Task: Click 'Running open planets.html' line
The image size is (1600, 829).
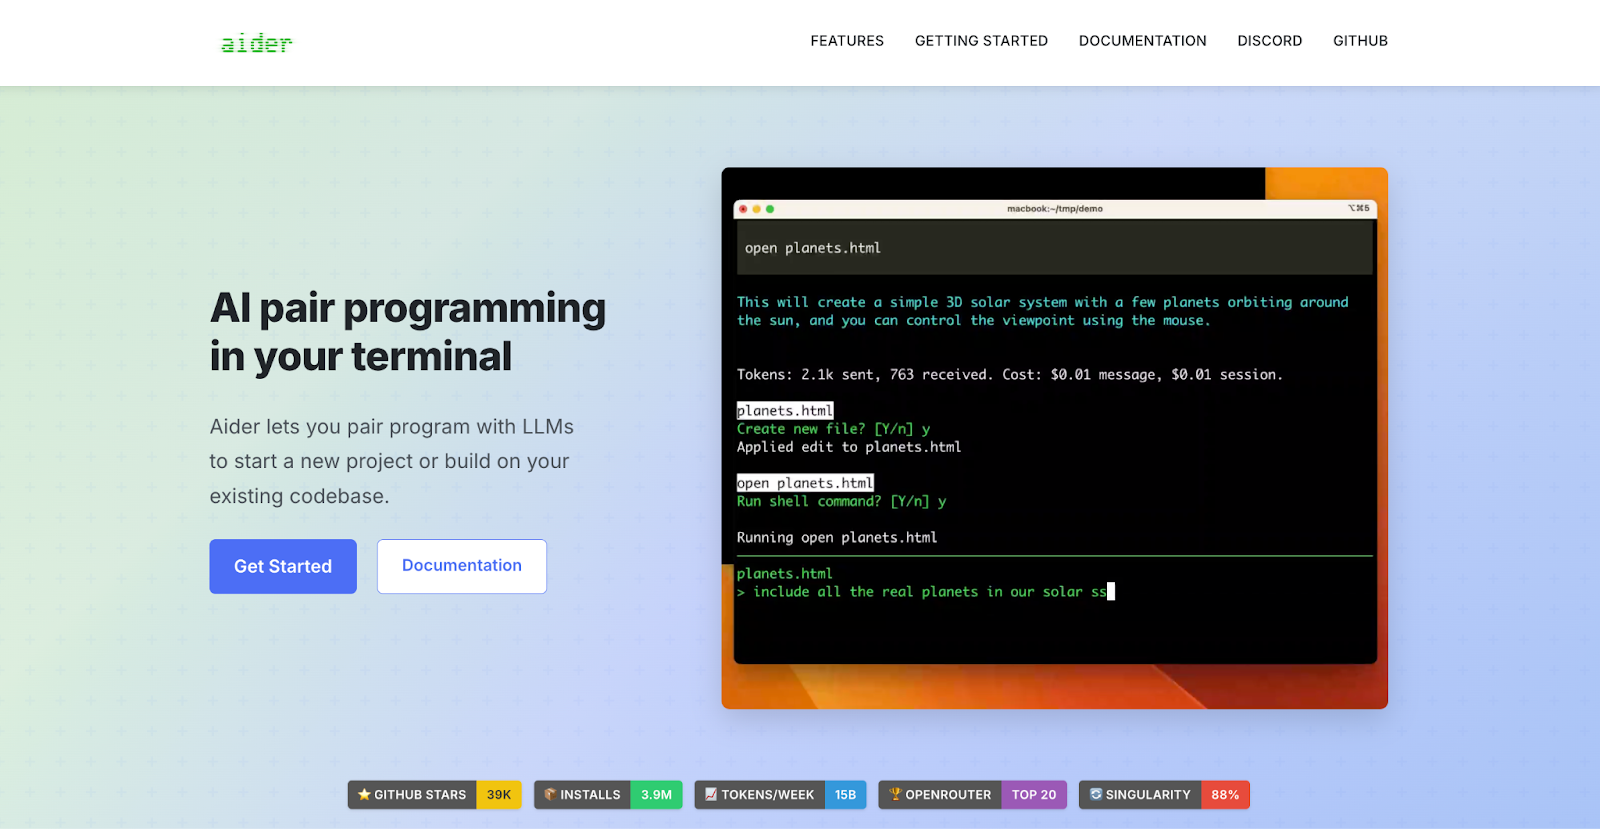Action: point(837,538)
